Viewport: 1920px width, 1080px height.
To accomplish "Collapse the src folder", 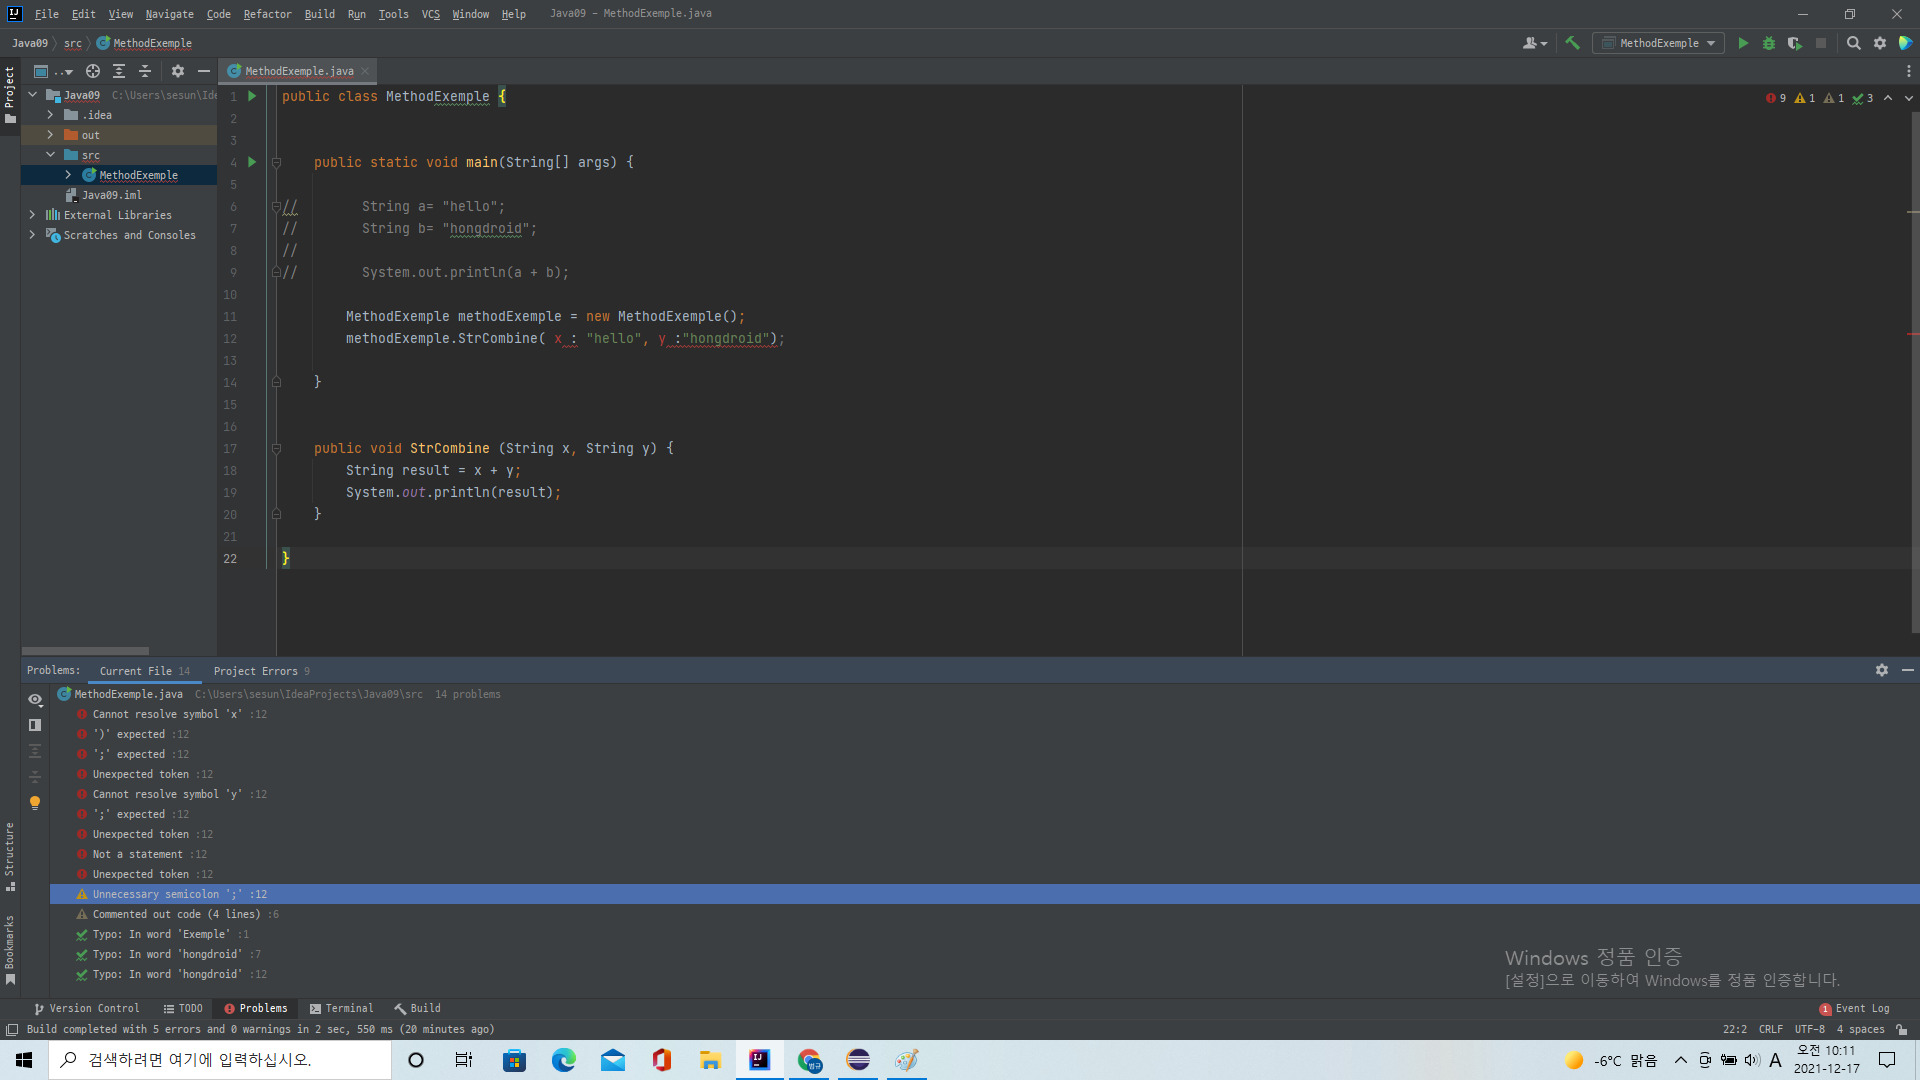I will tap(51, 155).
